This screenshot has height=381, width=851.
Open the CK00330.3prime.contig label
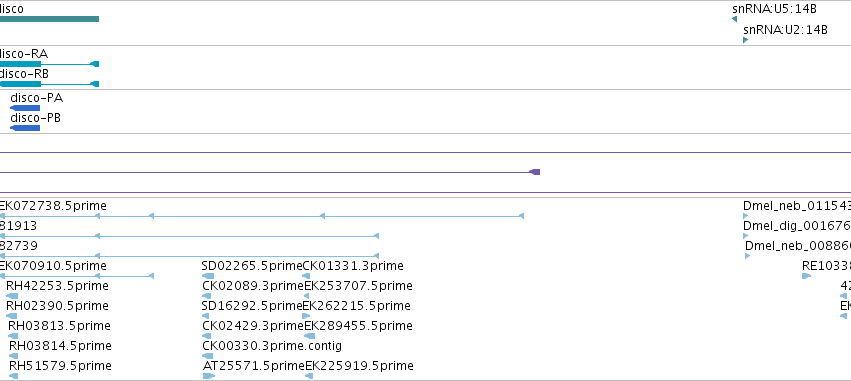pyautogui.click(x=272, y=346)
